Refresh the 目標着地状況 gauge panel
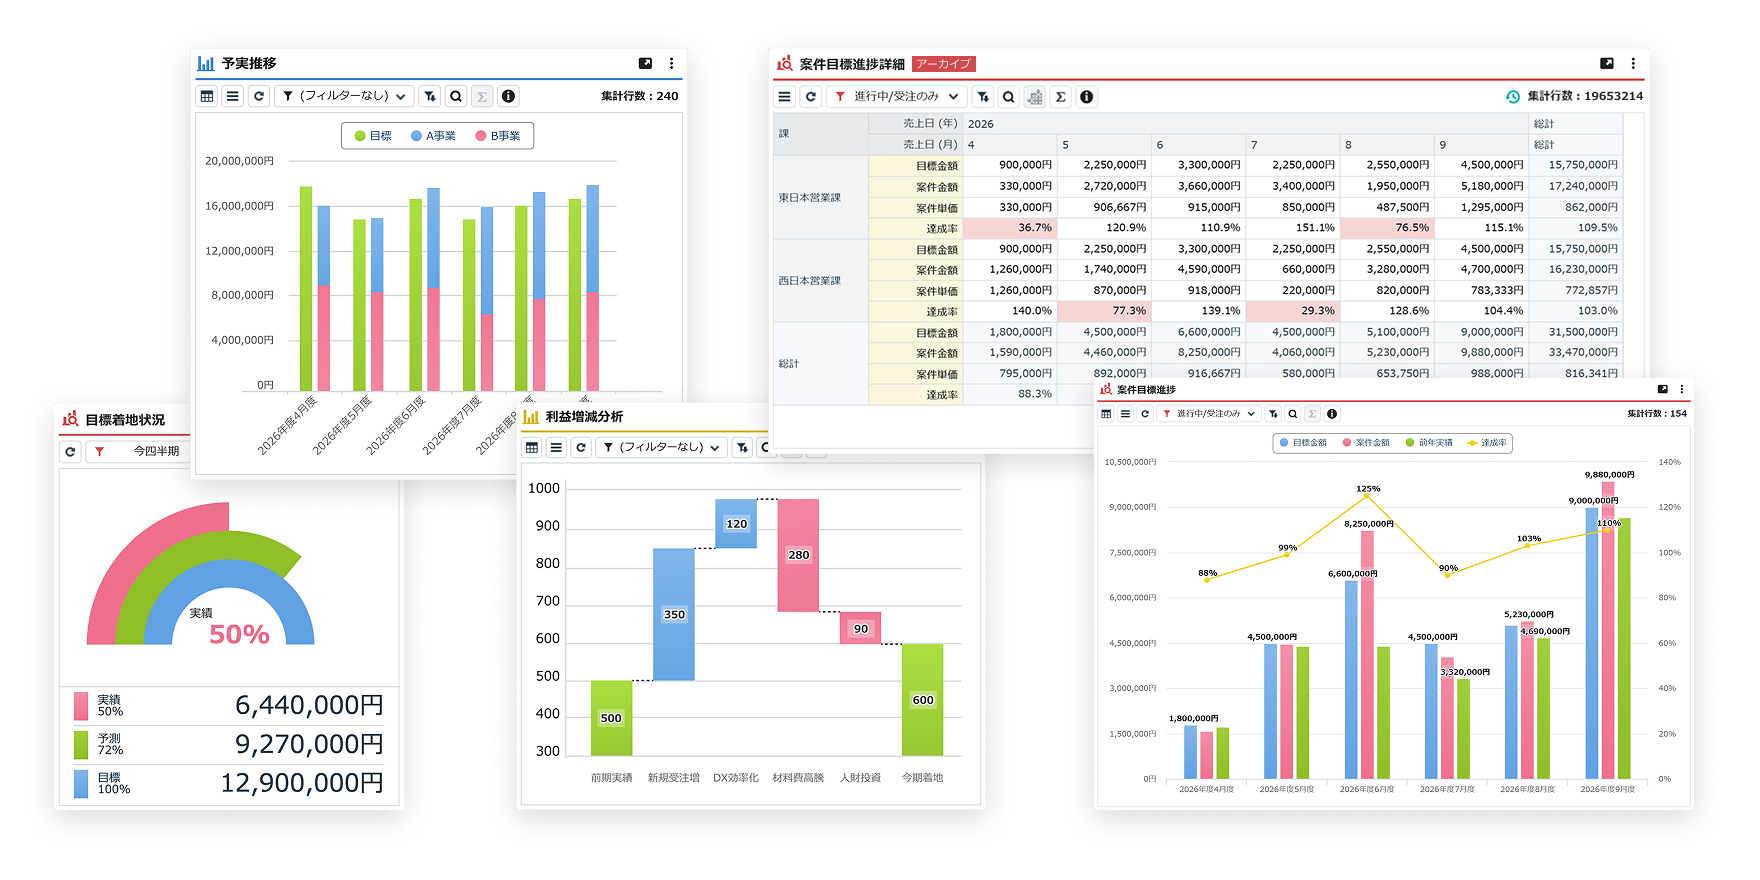The image size is (1760, 880). pyautogui.click(x=70, y=452)
